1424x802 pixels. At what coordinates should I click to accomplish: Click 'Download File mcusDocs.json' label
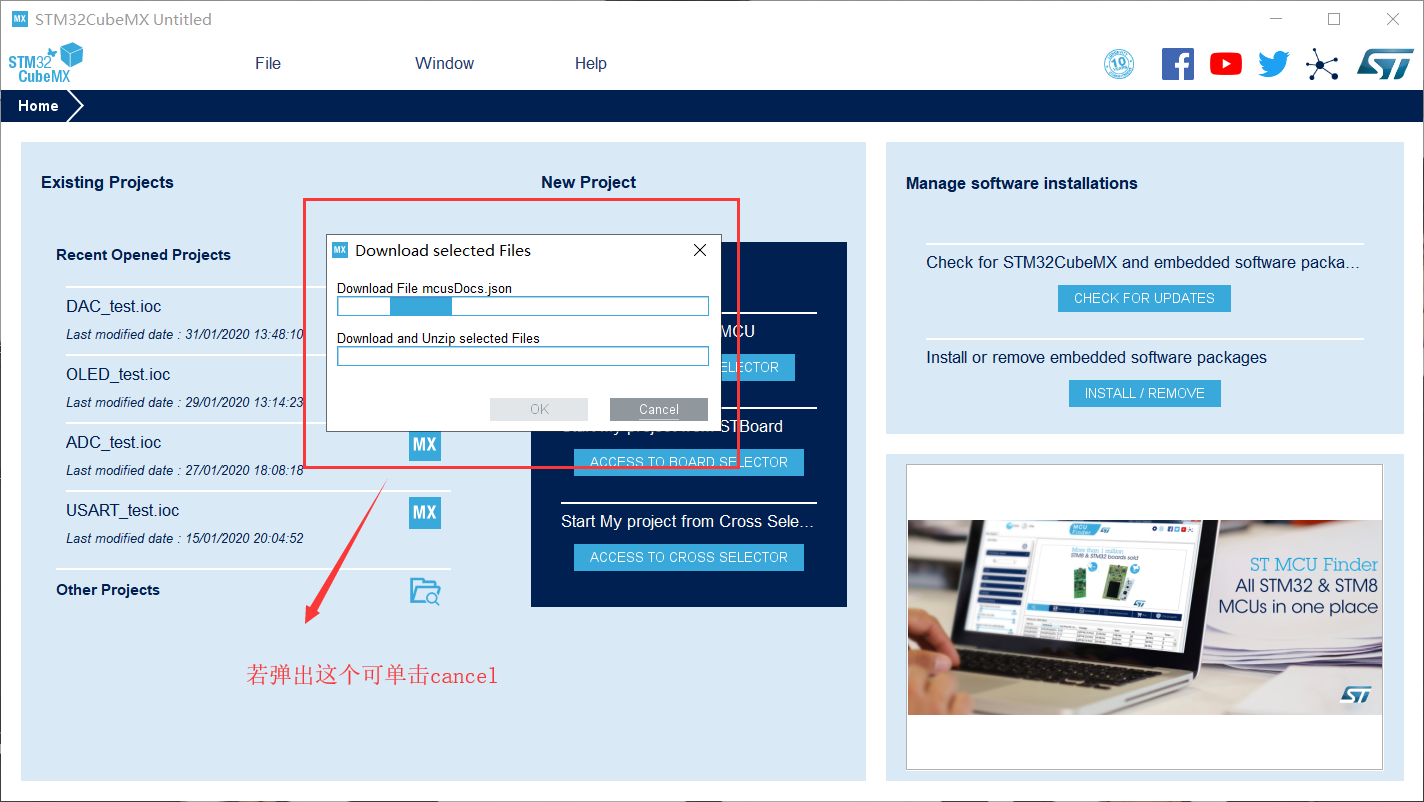click(424, 288)
